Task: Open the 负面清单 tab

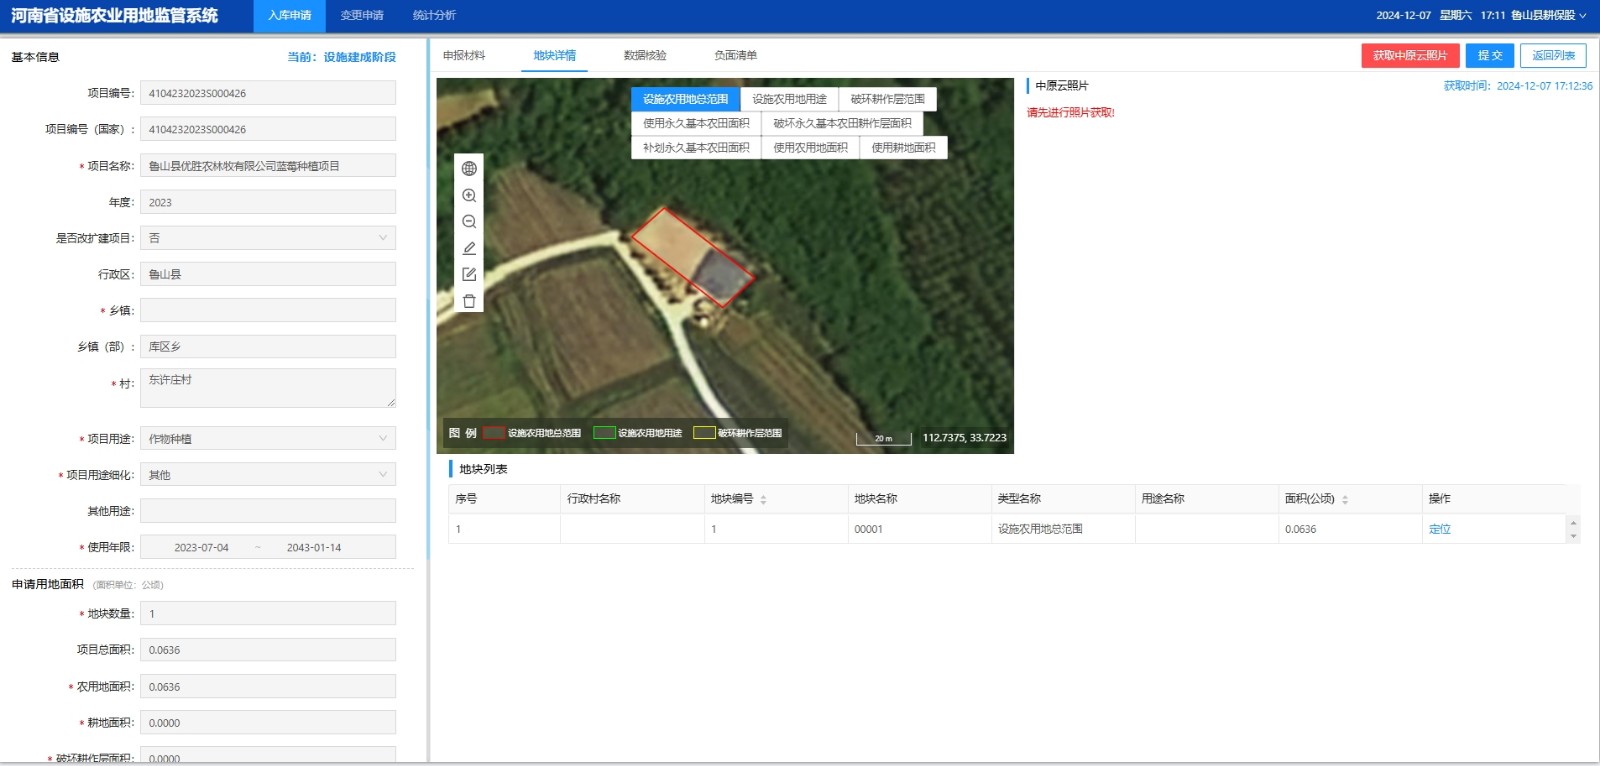Action: 735,56
